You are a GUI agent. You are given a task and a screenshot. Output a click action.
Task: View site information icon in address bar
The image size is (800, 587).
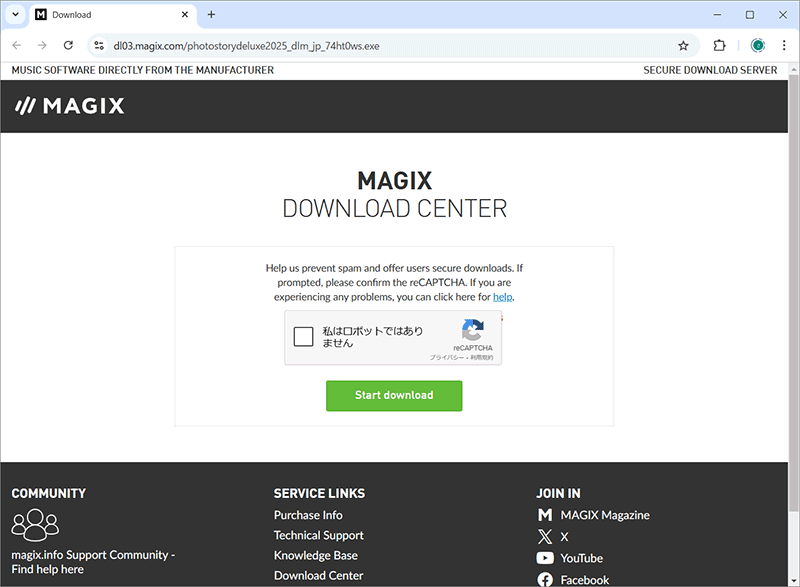99,46
